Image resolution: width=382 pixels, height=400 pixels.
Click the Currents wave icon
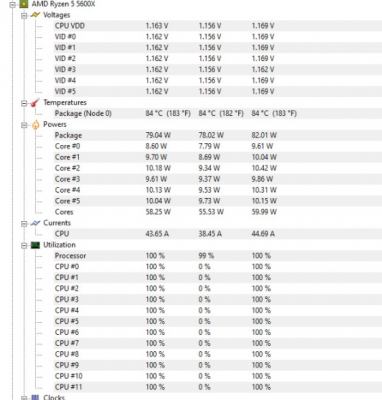[35, 223]
